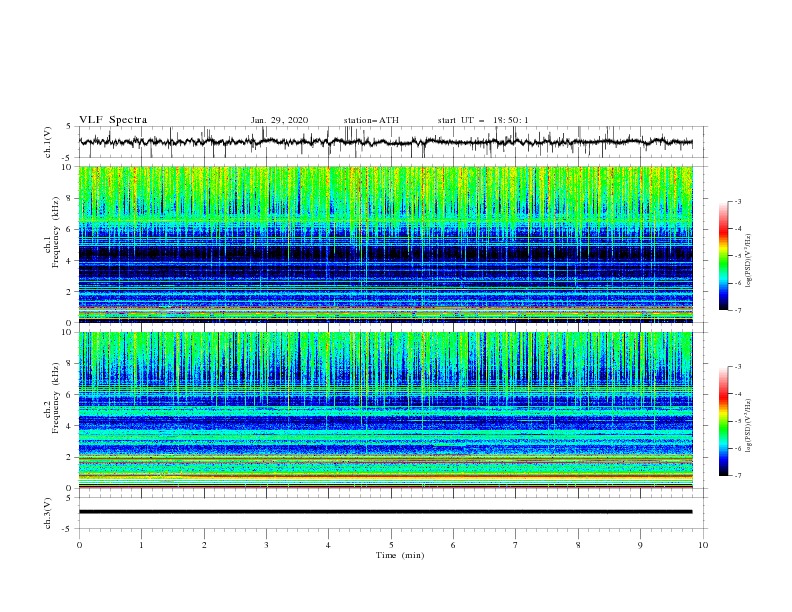Click the "Time (min)" x-axis label

[400, 555]
